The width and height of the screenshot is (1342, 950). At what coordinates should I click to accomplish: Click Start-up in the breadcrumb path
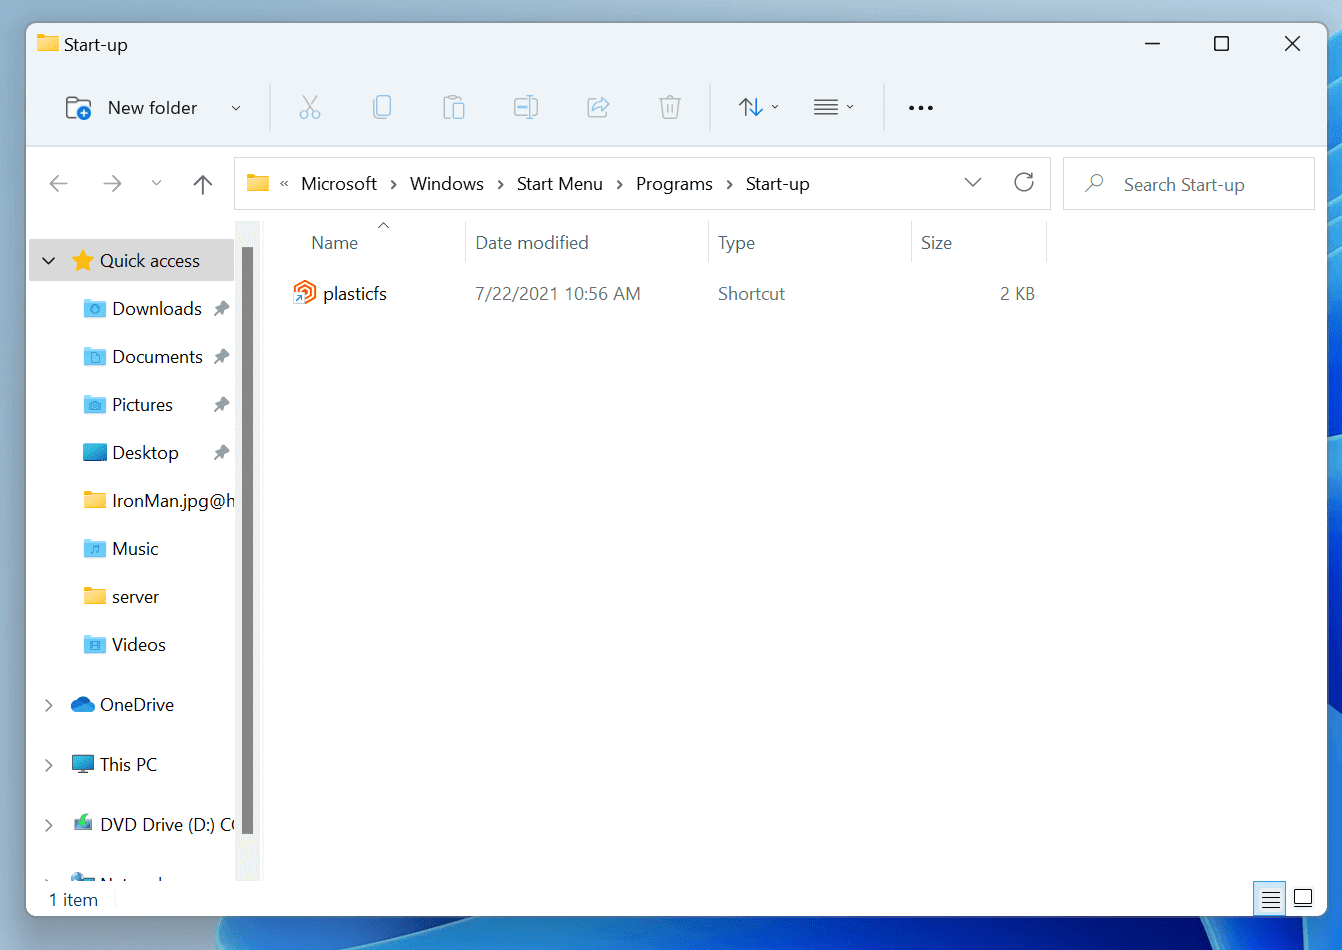778,184
